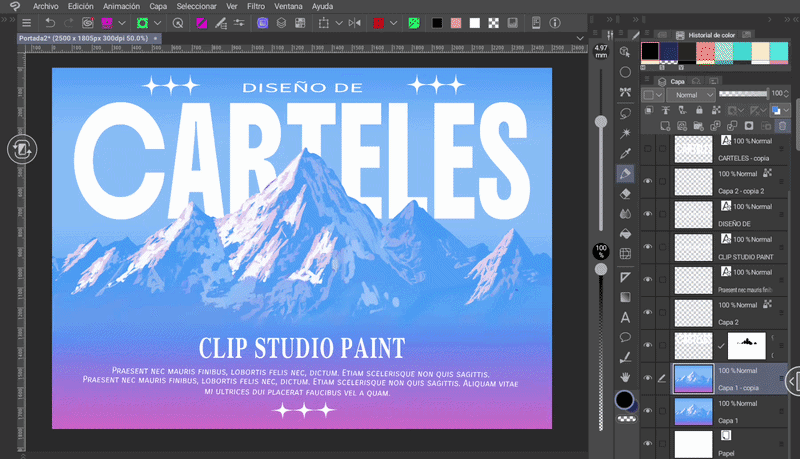Viewport: 800px width, 459px height.
Task: Click the Redo arrow in command bar
Action: click(69, 23)
